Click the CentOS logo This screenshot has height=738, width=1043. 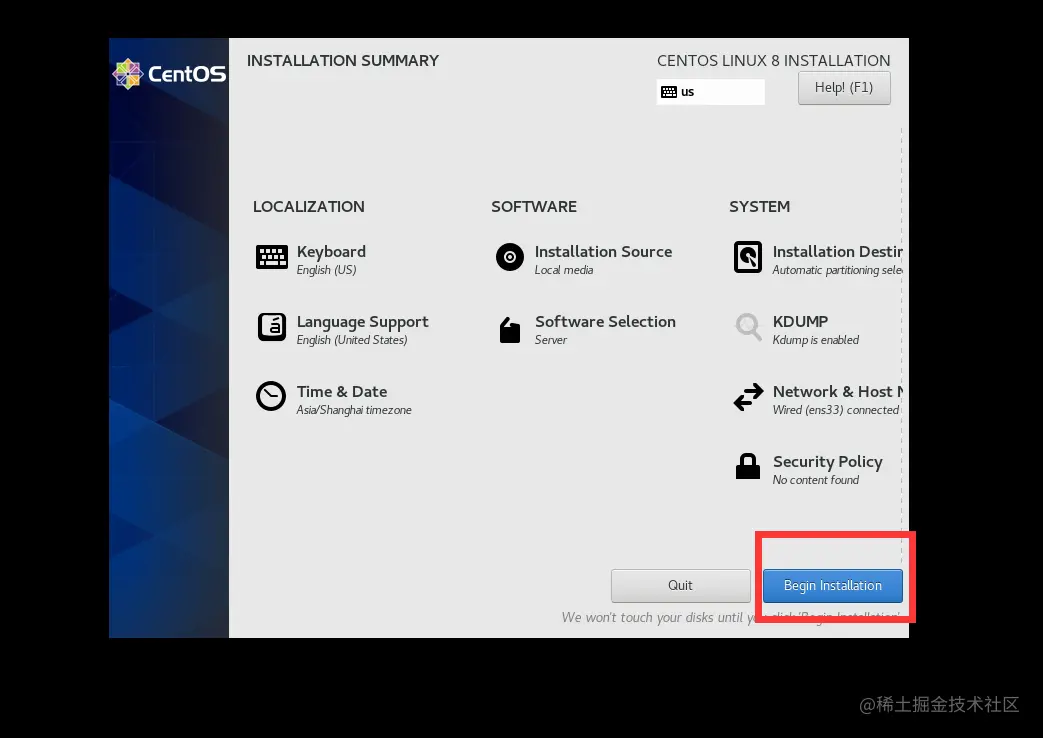point(170,74)
